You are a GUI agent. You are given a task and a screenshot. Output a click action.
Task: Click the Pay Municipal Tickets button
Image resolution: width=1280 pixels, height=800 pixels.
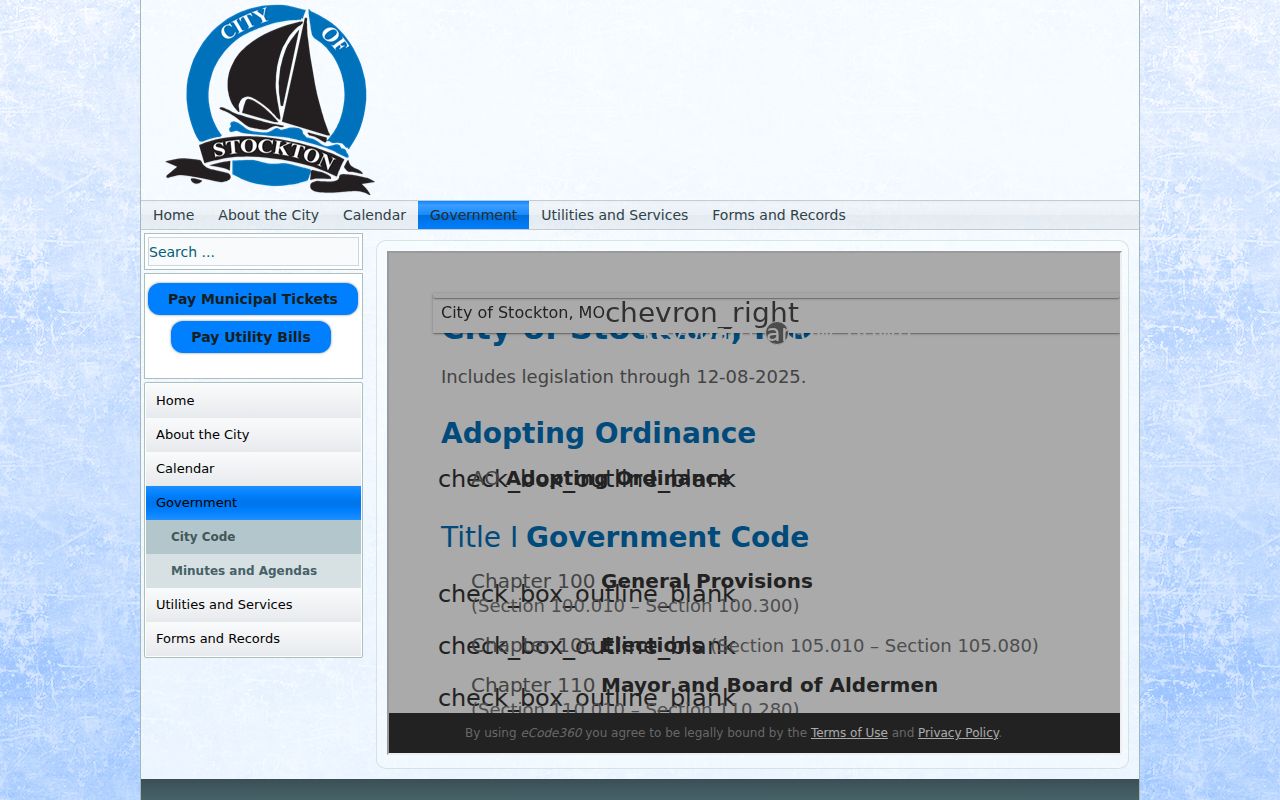coord(253,299)
